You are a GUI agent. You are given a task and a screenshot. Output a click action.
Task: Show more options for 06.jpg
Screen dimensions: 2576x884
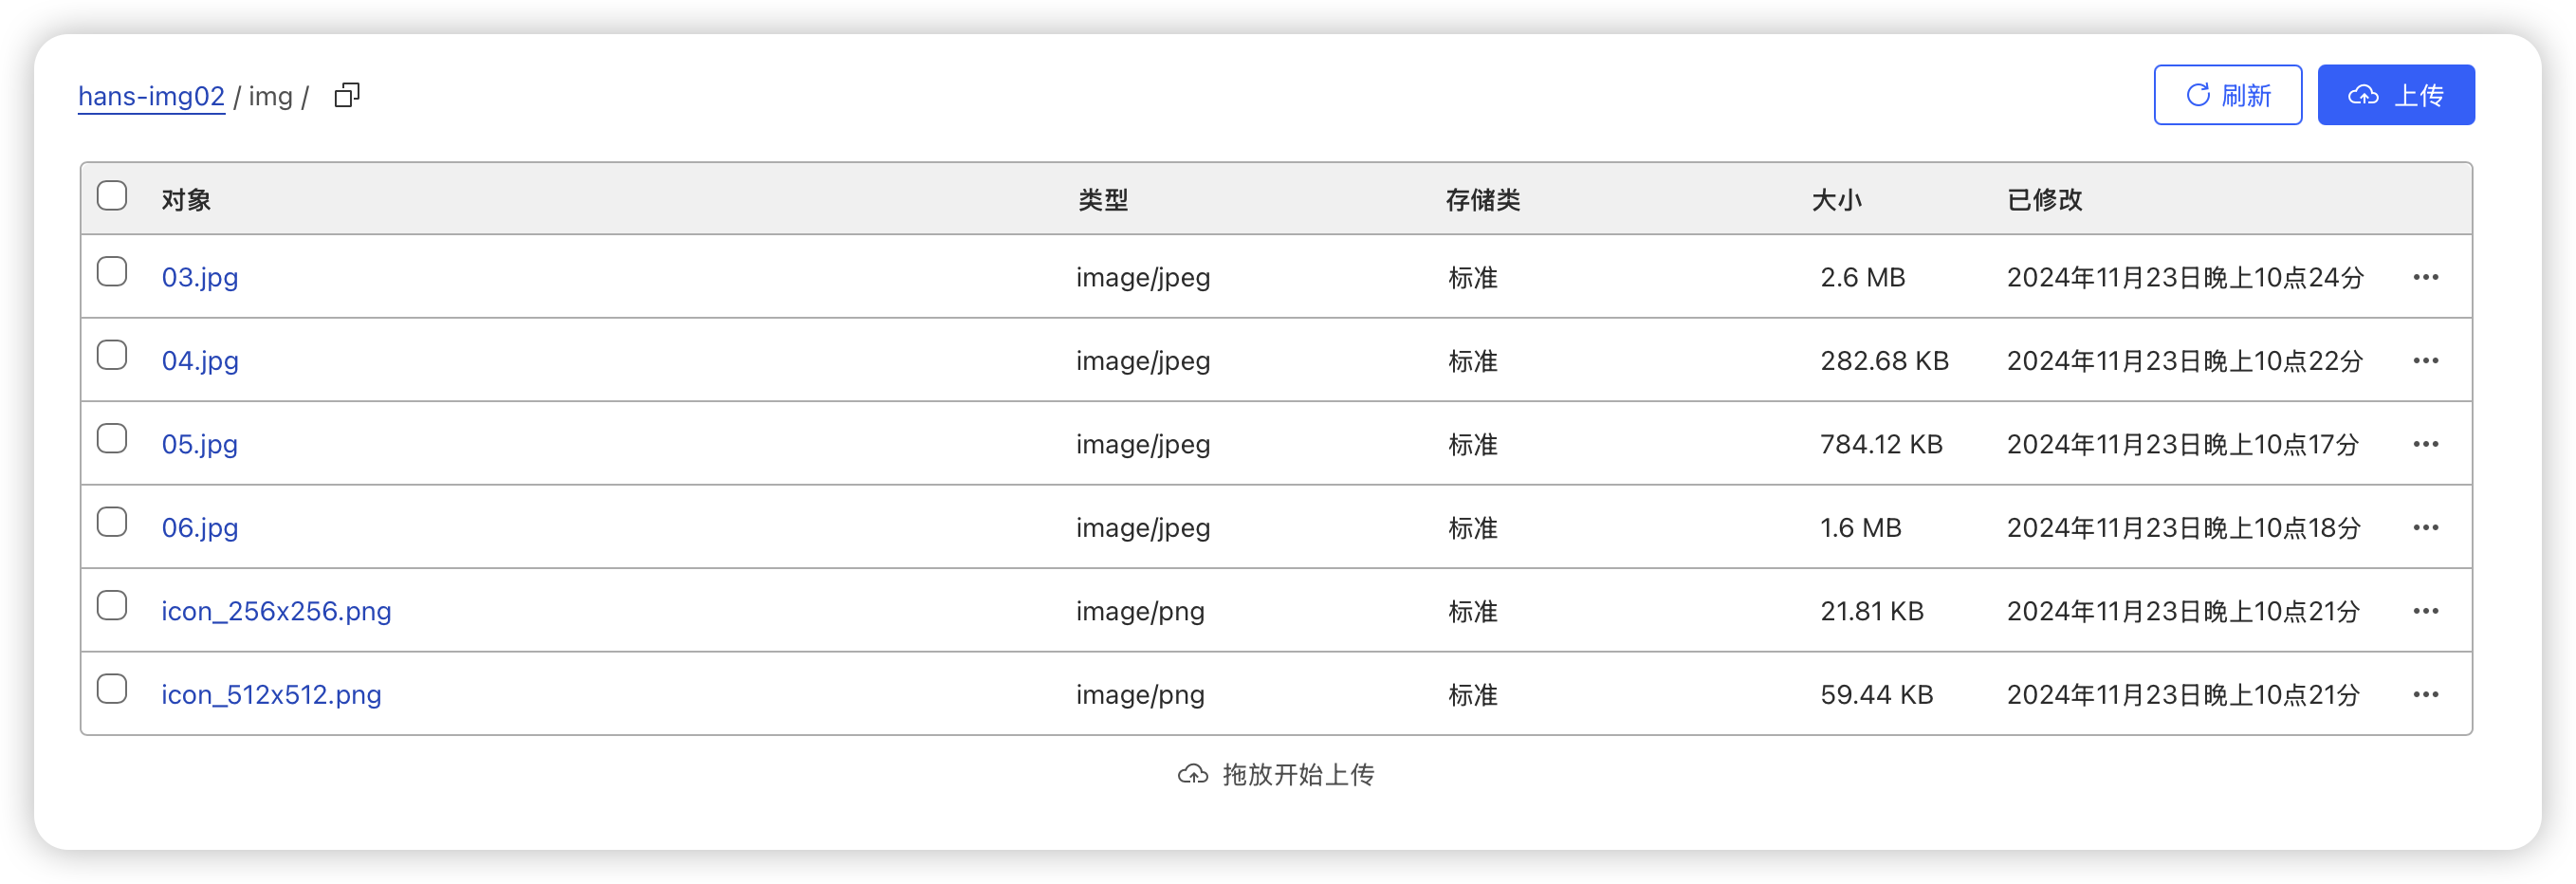coord(2425,527)
